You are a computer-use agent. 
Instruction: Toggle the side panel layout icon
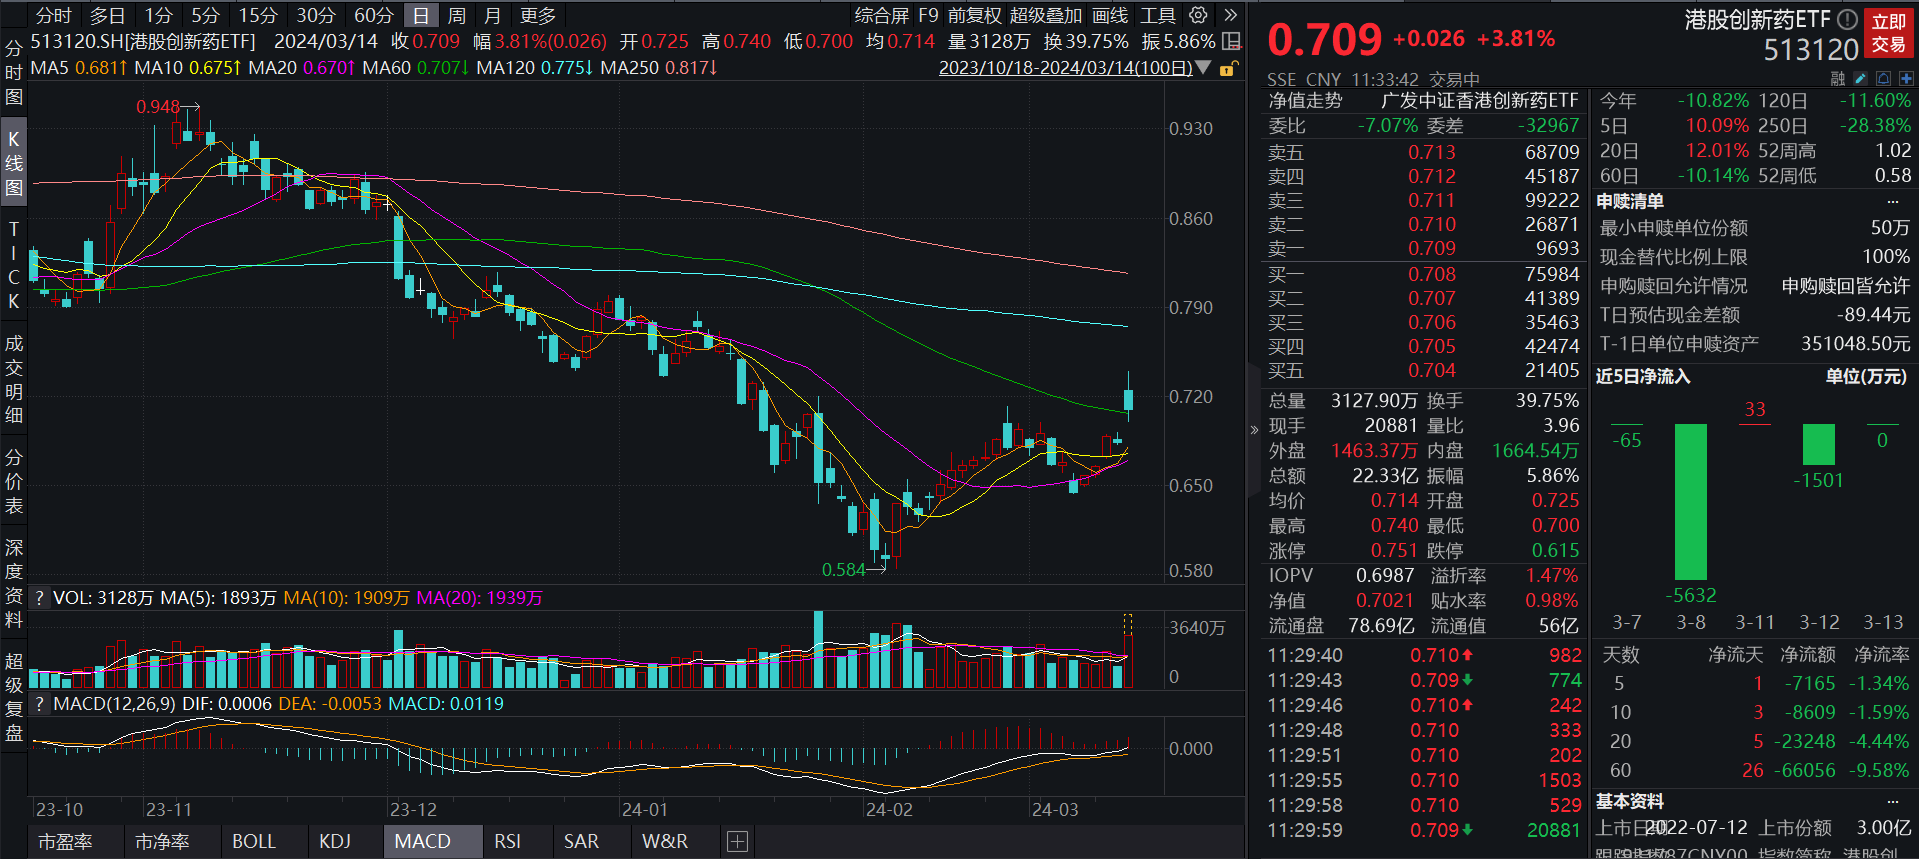coord(1232,41)
